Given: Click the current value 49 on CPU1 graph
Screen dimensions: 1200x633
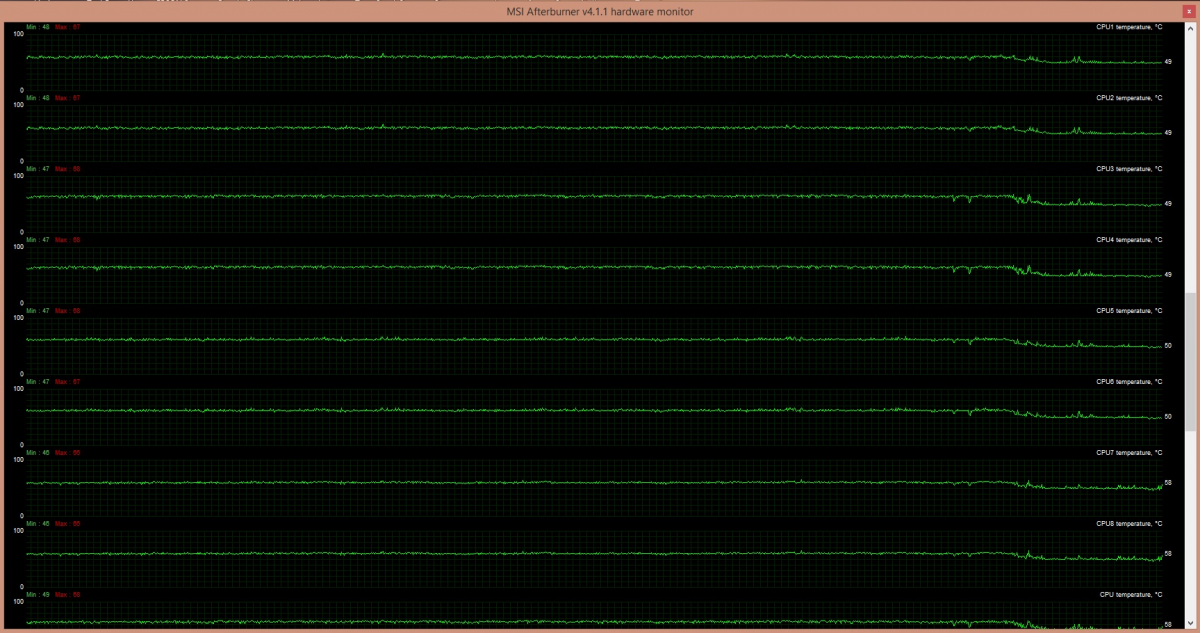Looking at the screenshot, I should pos(1168,62).
